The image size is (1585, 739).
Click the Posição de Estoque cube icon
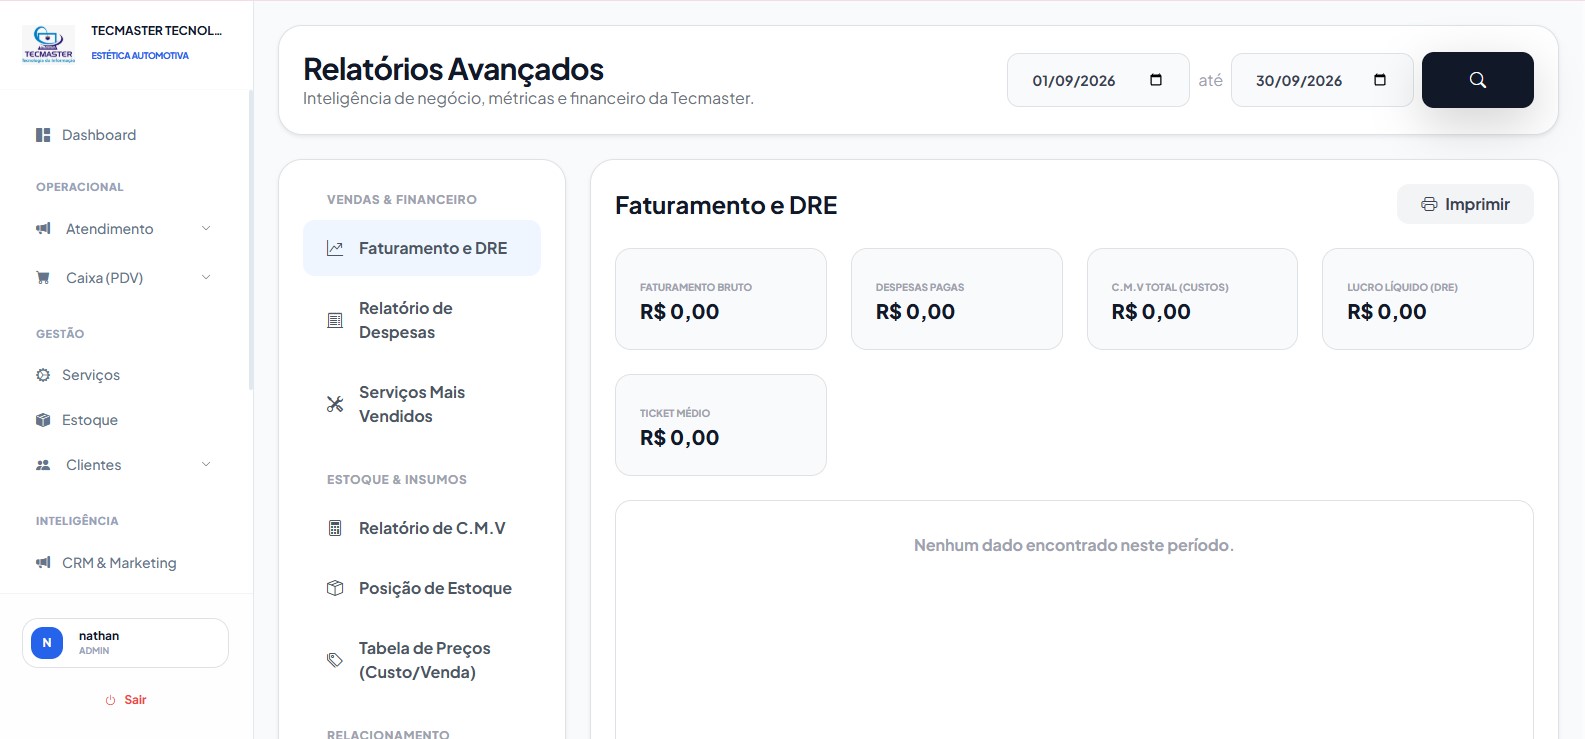coord(335,588)
